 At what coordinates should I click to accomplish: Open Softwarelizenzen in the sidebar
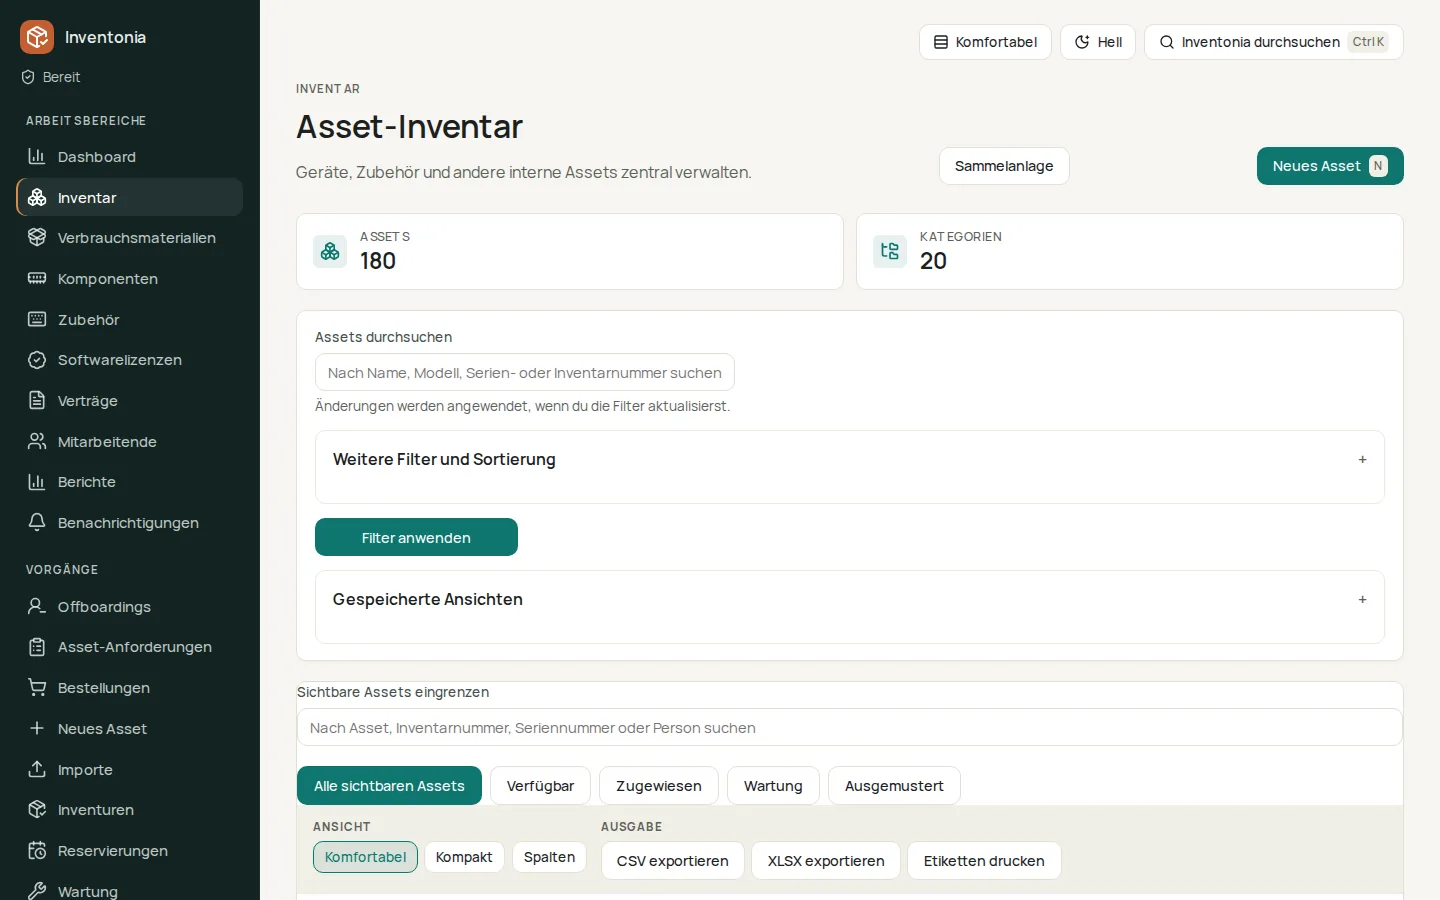coord(130,359)
